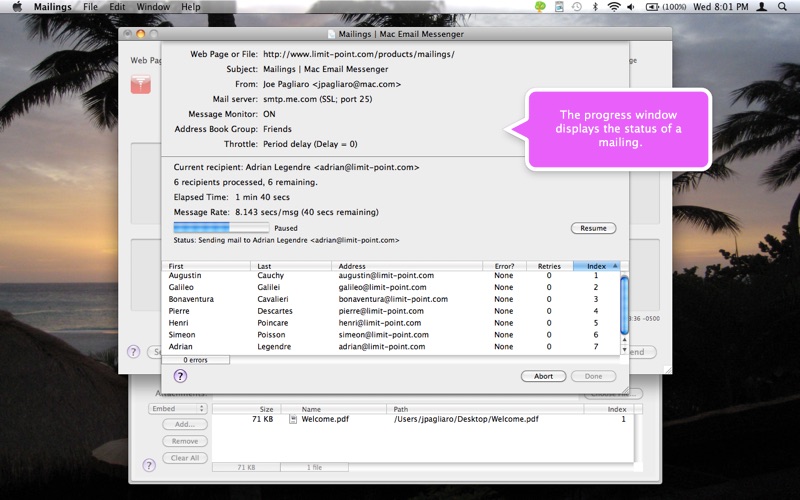Sort attachments by Name column
800x500 pixels.
pyautogui.click(x=334, y=409)
